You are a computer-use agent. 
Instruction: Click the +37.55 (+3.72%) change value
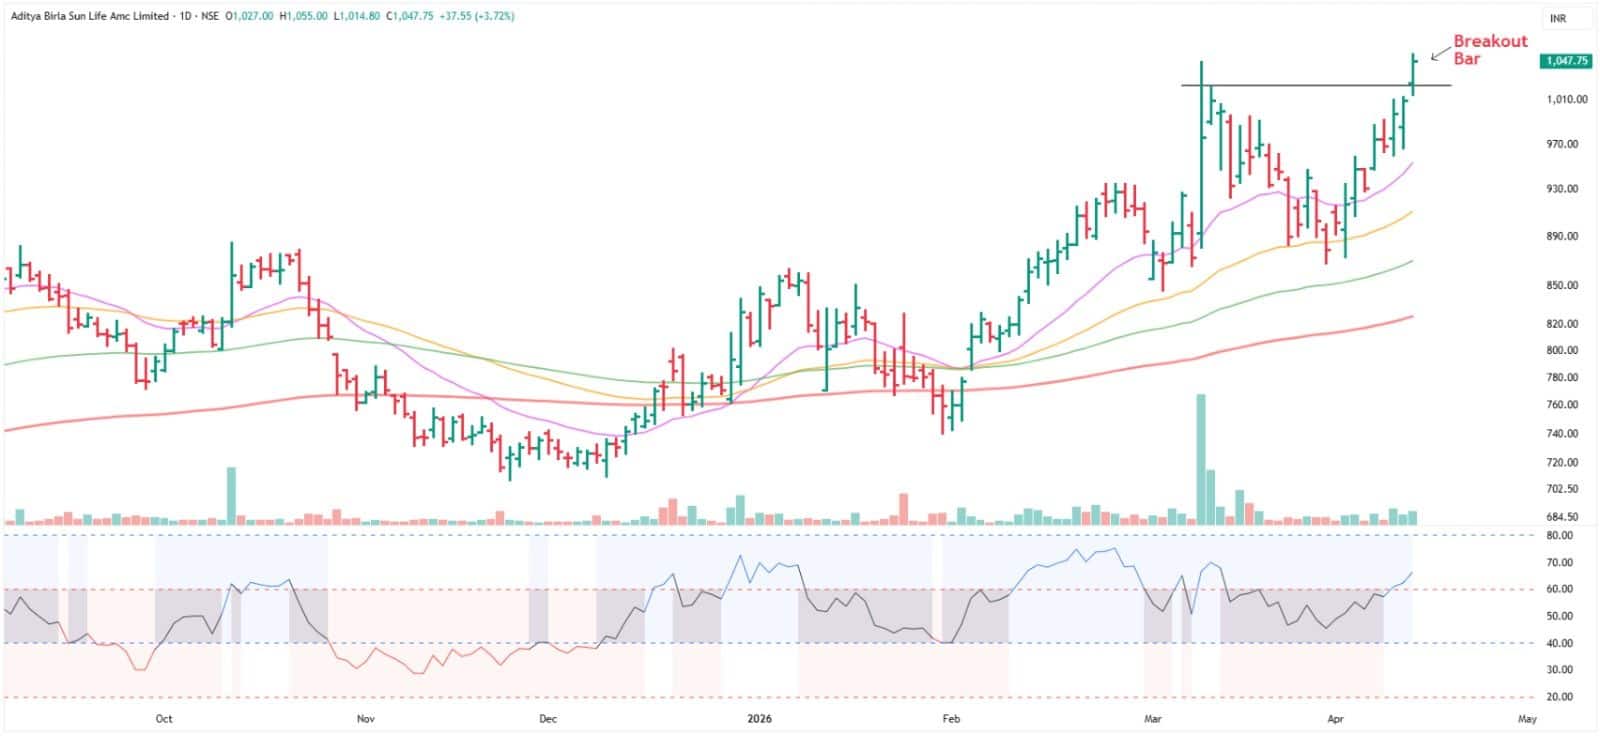pyautogui.click(x=475, y=16)
